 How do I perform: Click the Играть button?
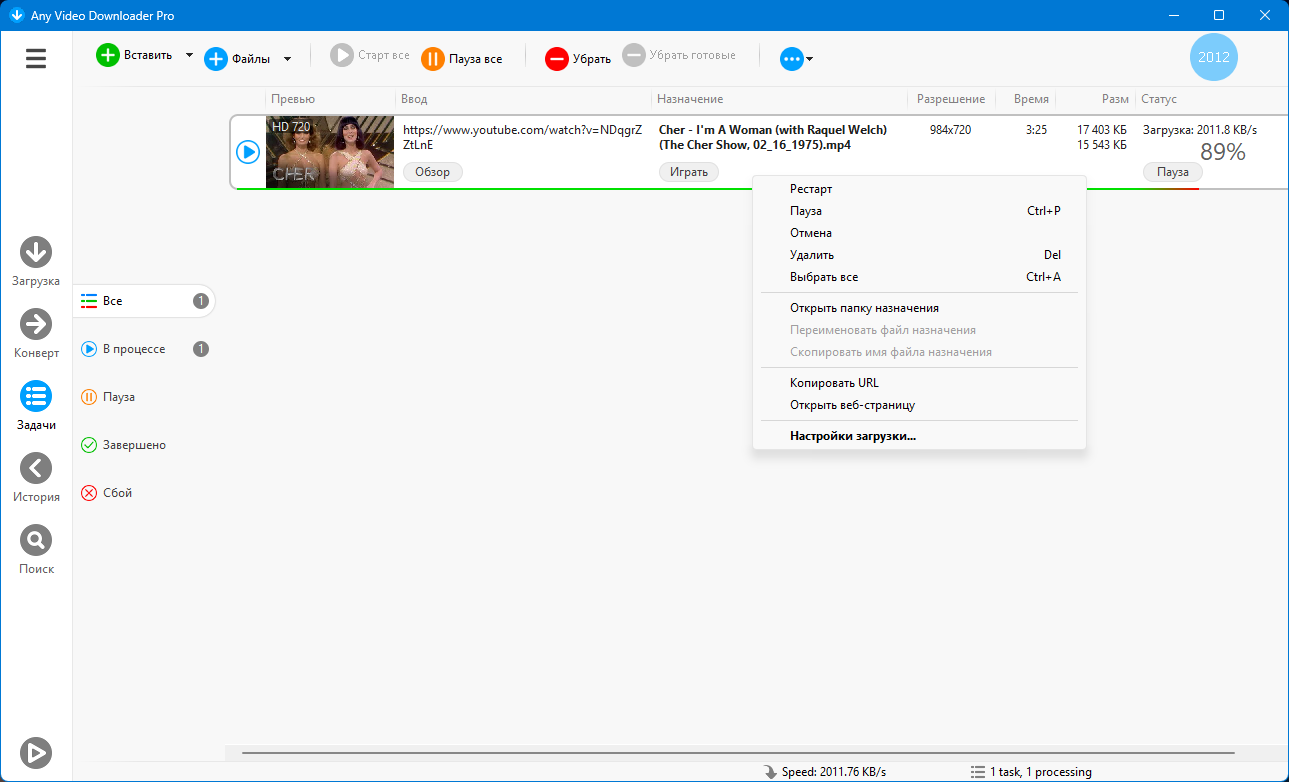coord(688,172)
